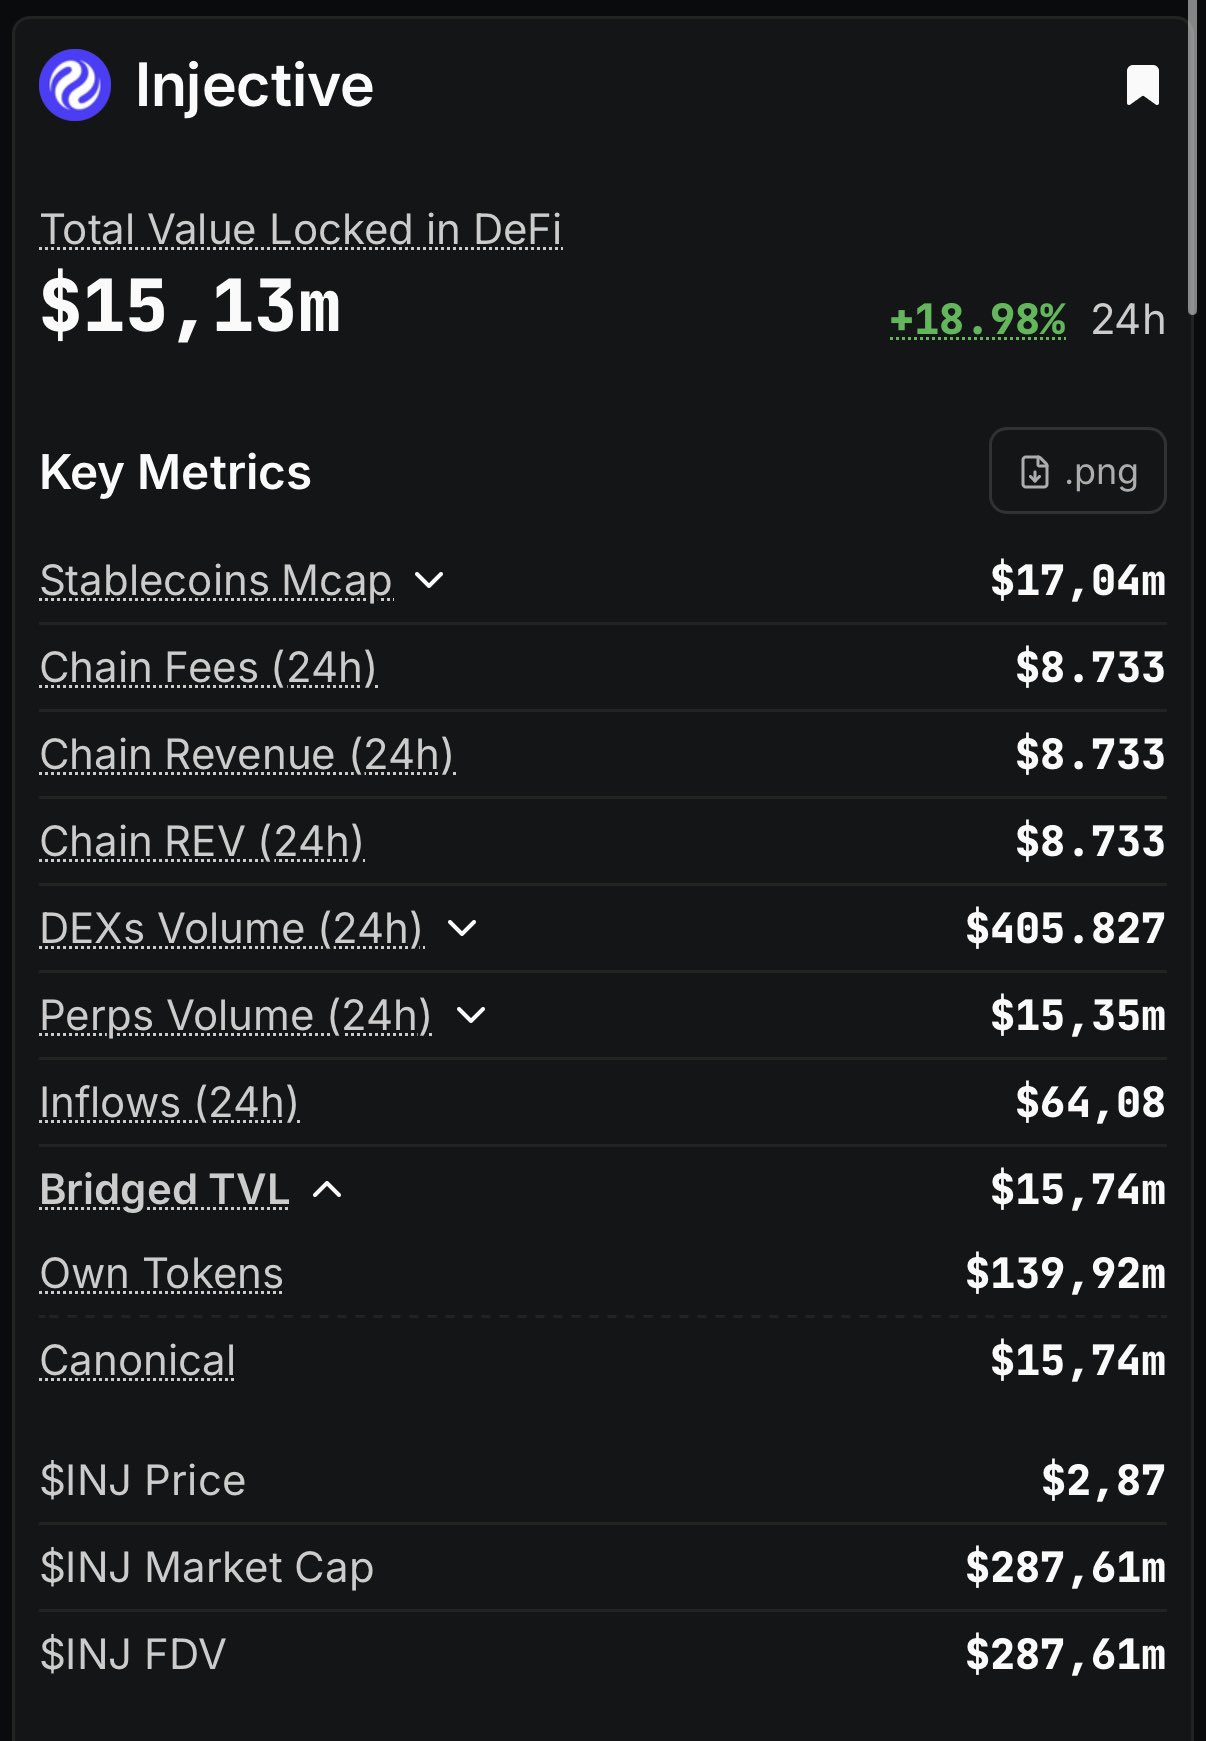Click the Inflows (24h) label
Viewport: 1206px width, 1741px height.
point(169,1102)
